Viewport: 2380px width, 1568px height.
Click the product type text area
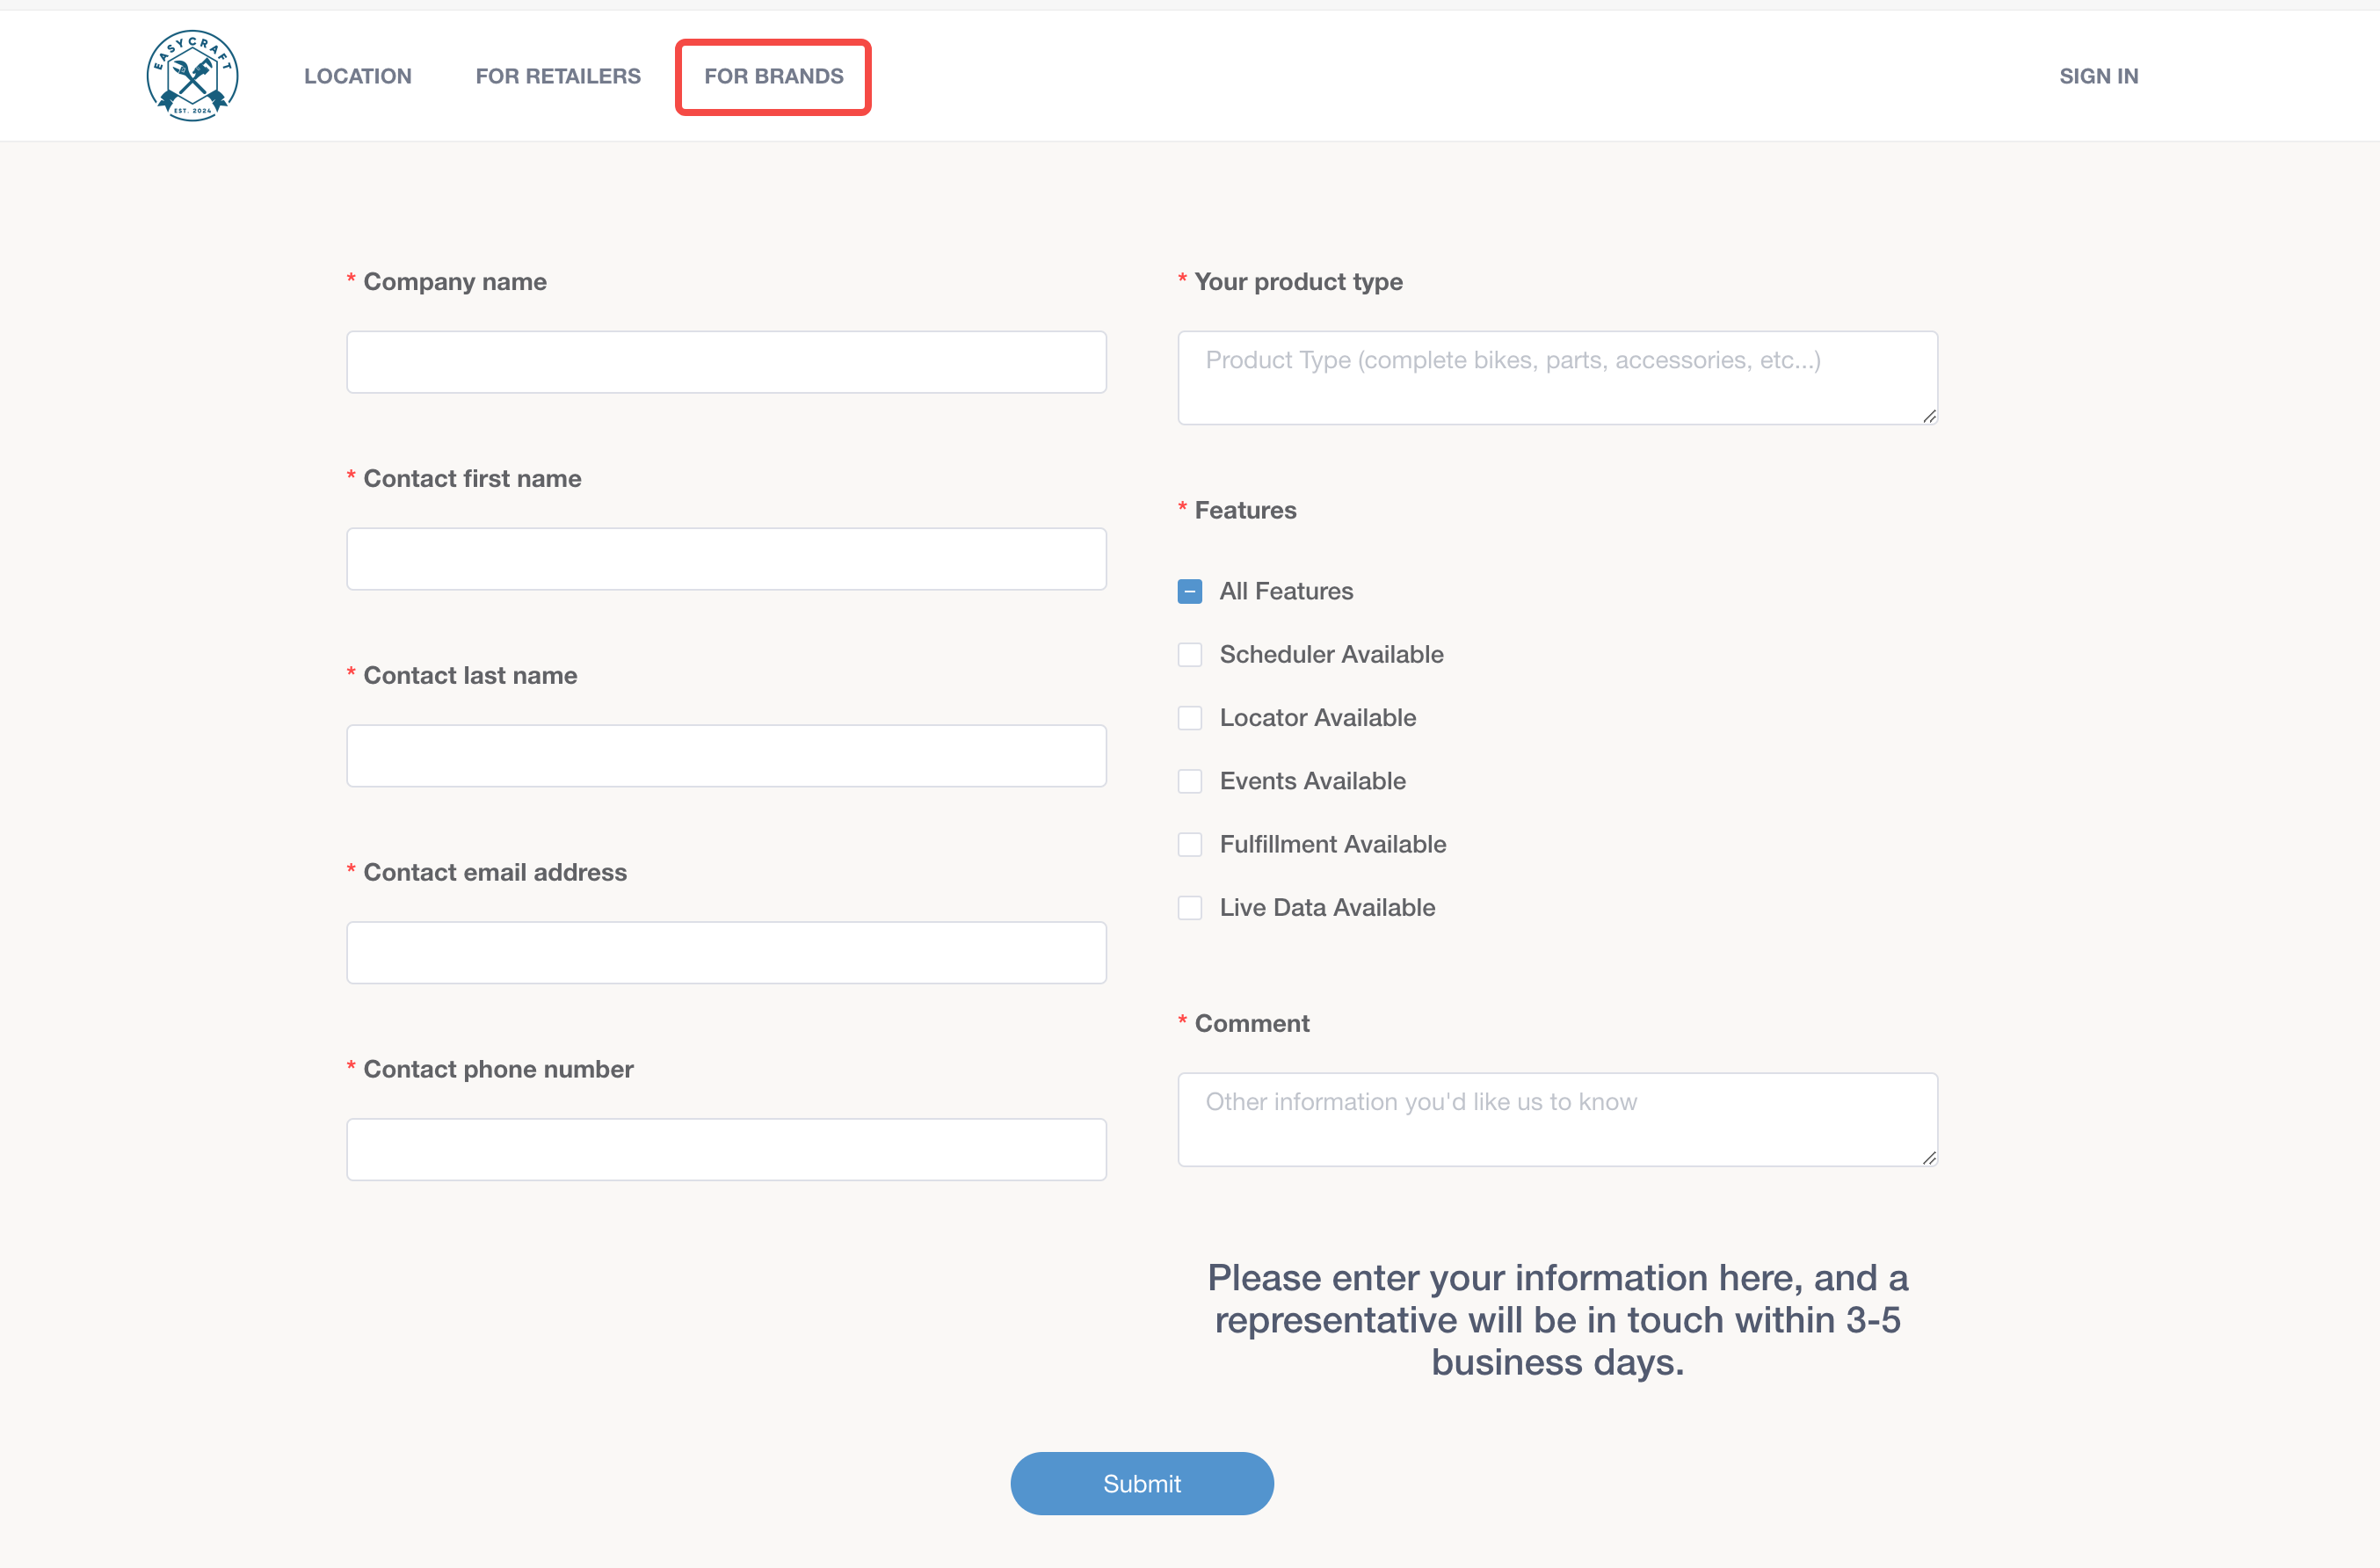point(1557,378)
